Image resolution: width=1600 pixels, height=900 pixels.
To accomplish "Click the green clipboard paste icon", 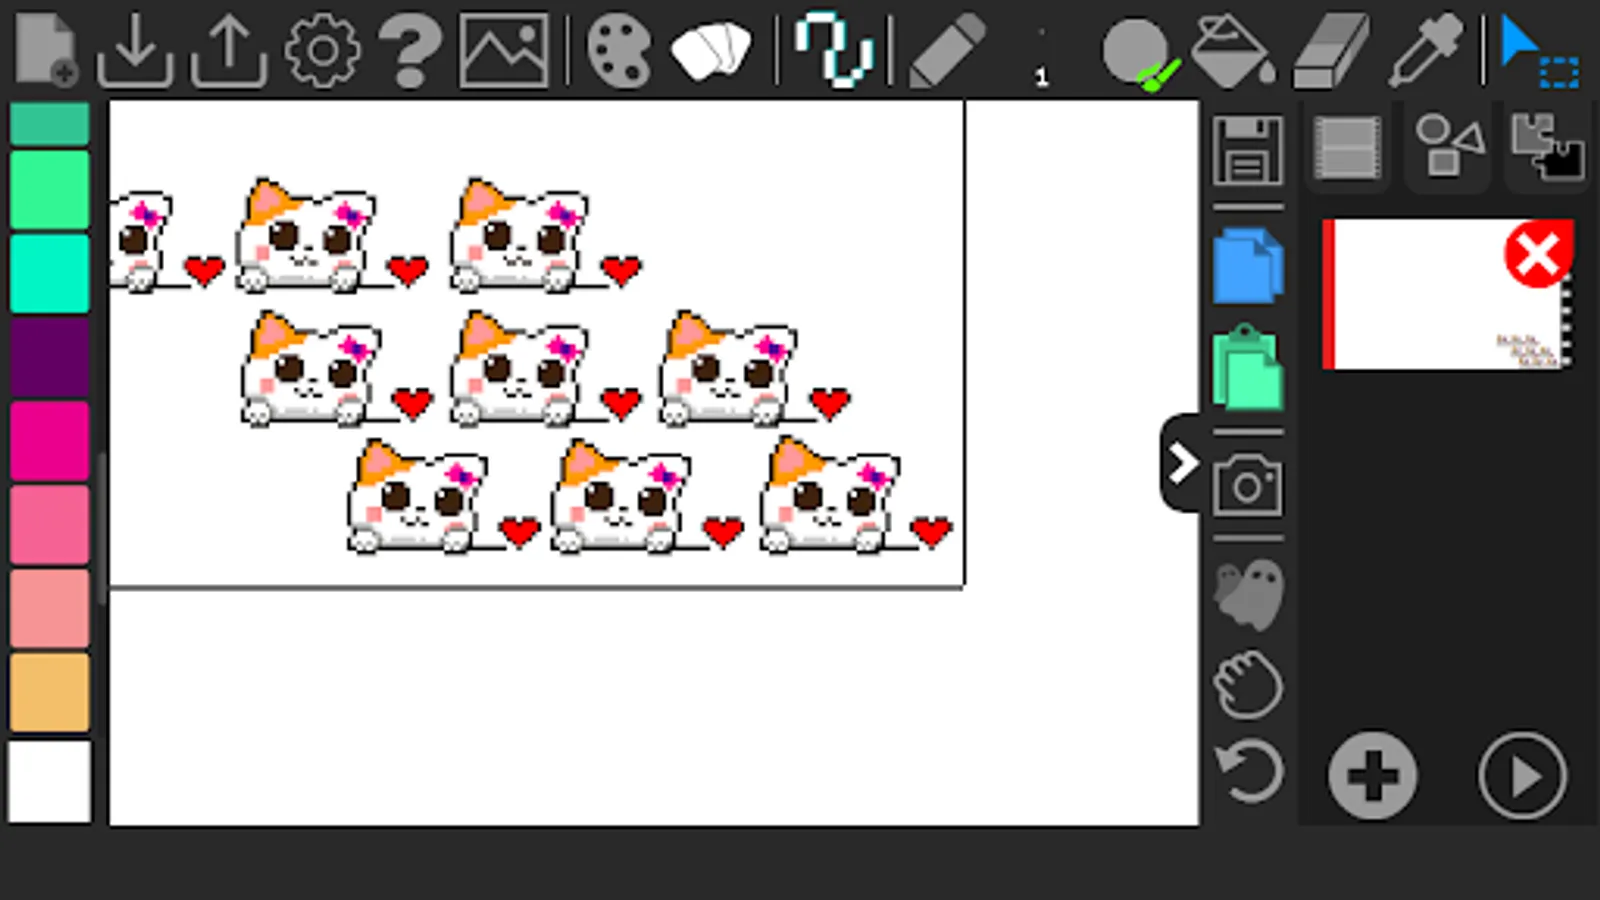I will click(1248, 367).
